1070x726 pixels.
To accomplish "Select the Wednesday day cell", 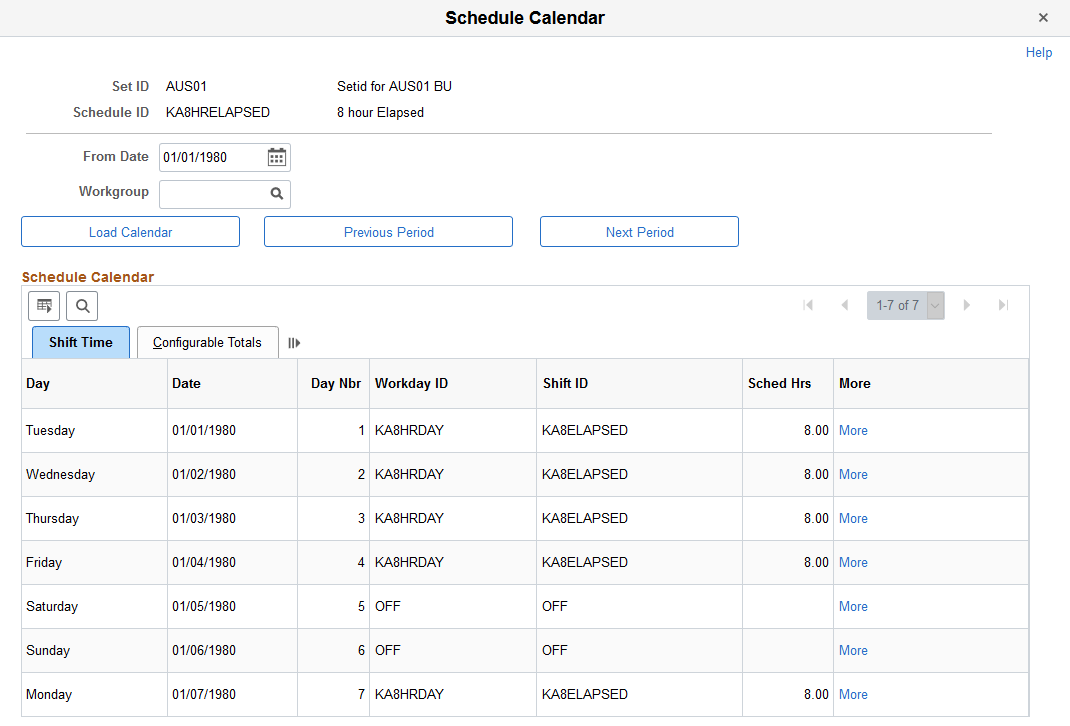I will click(x=94, y=474).
